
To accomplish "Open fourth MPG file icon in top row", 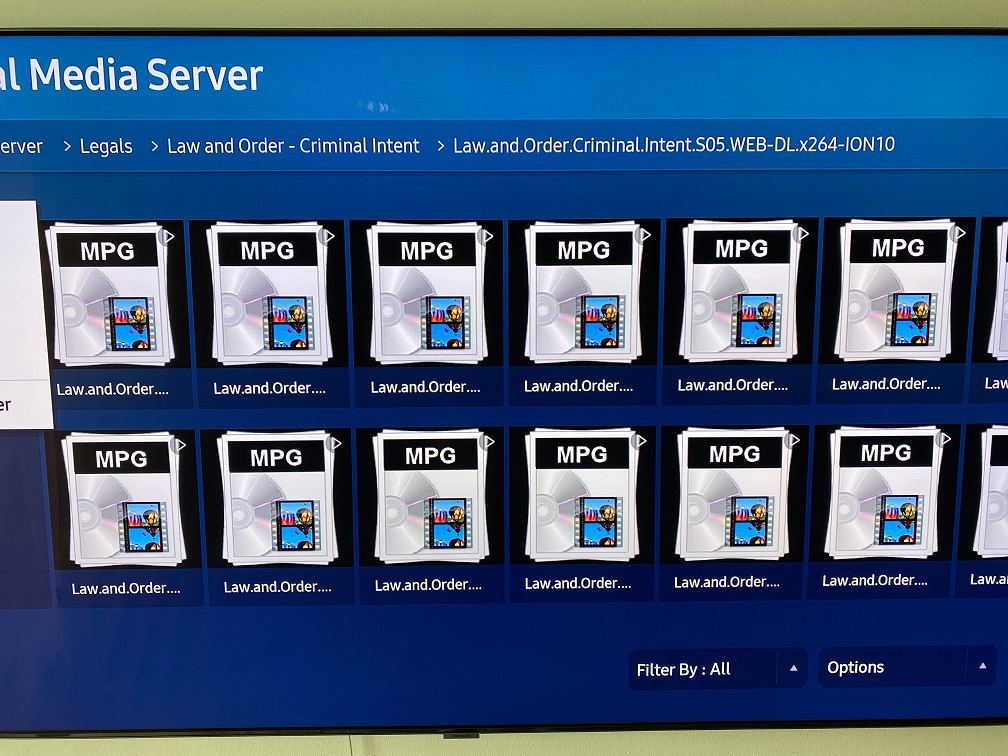I will (x=586, y=292).
